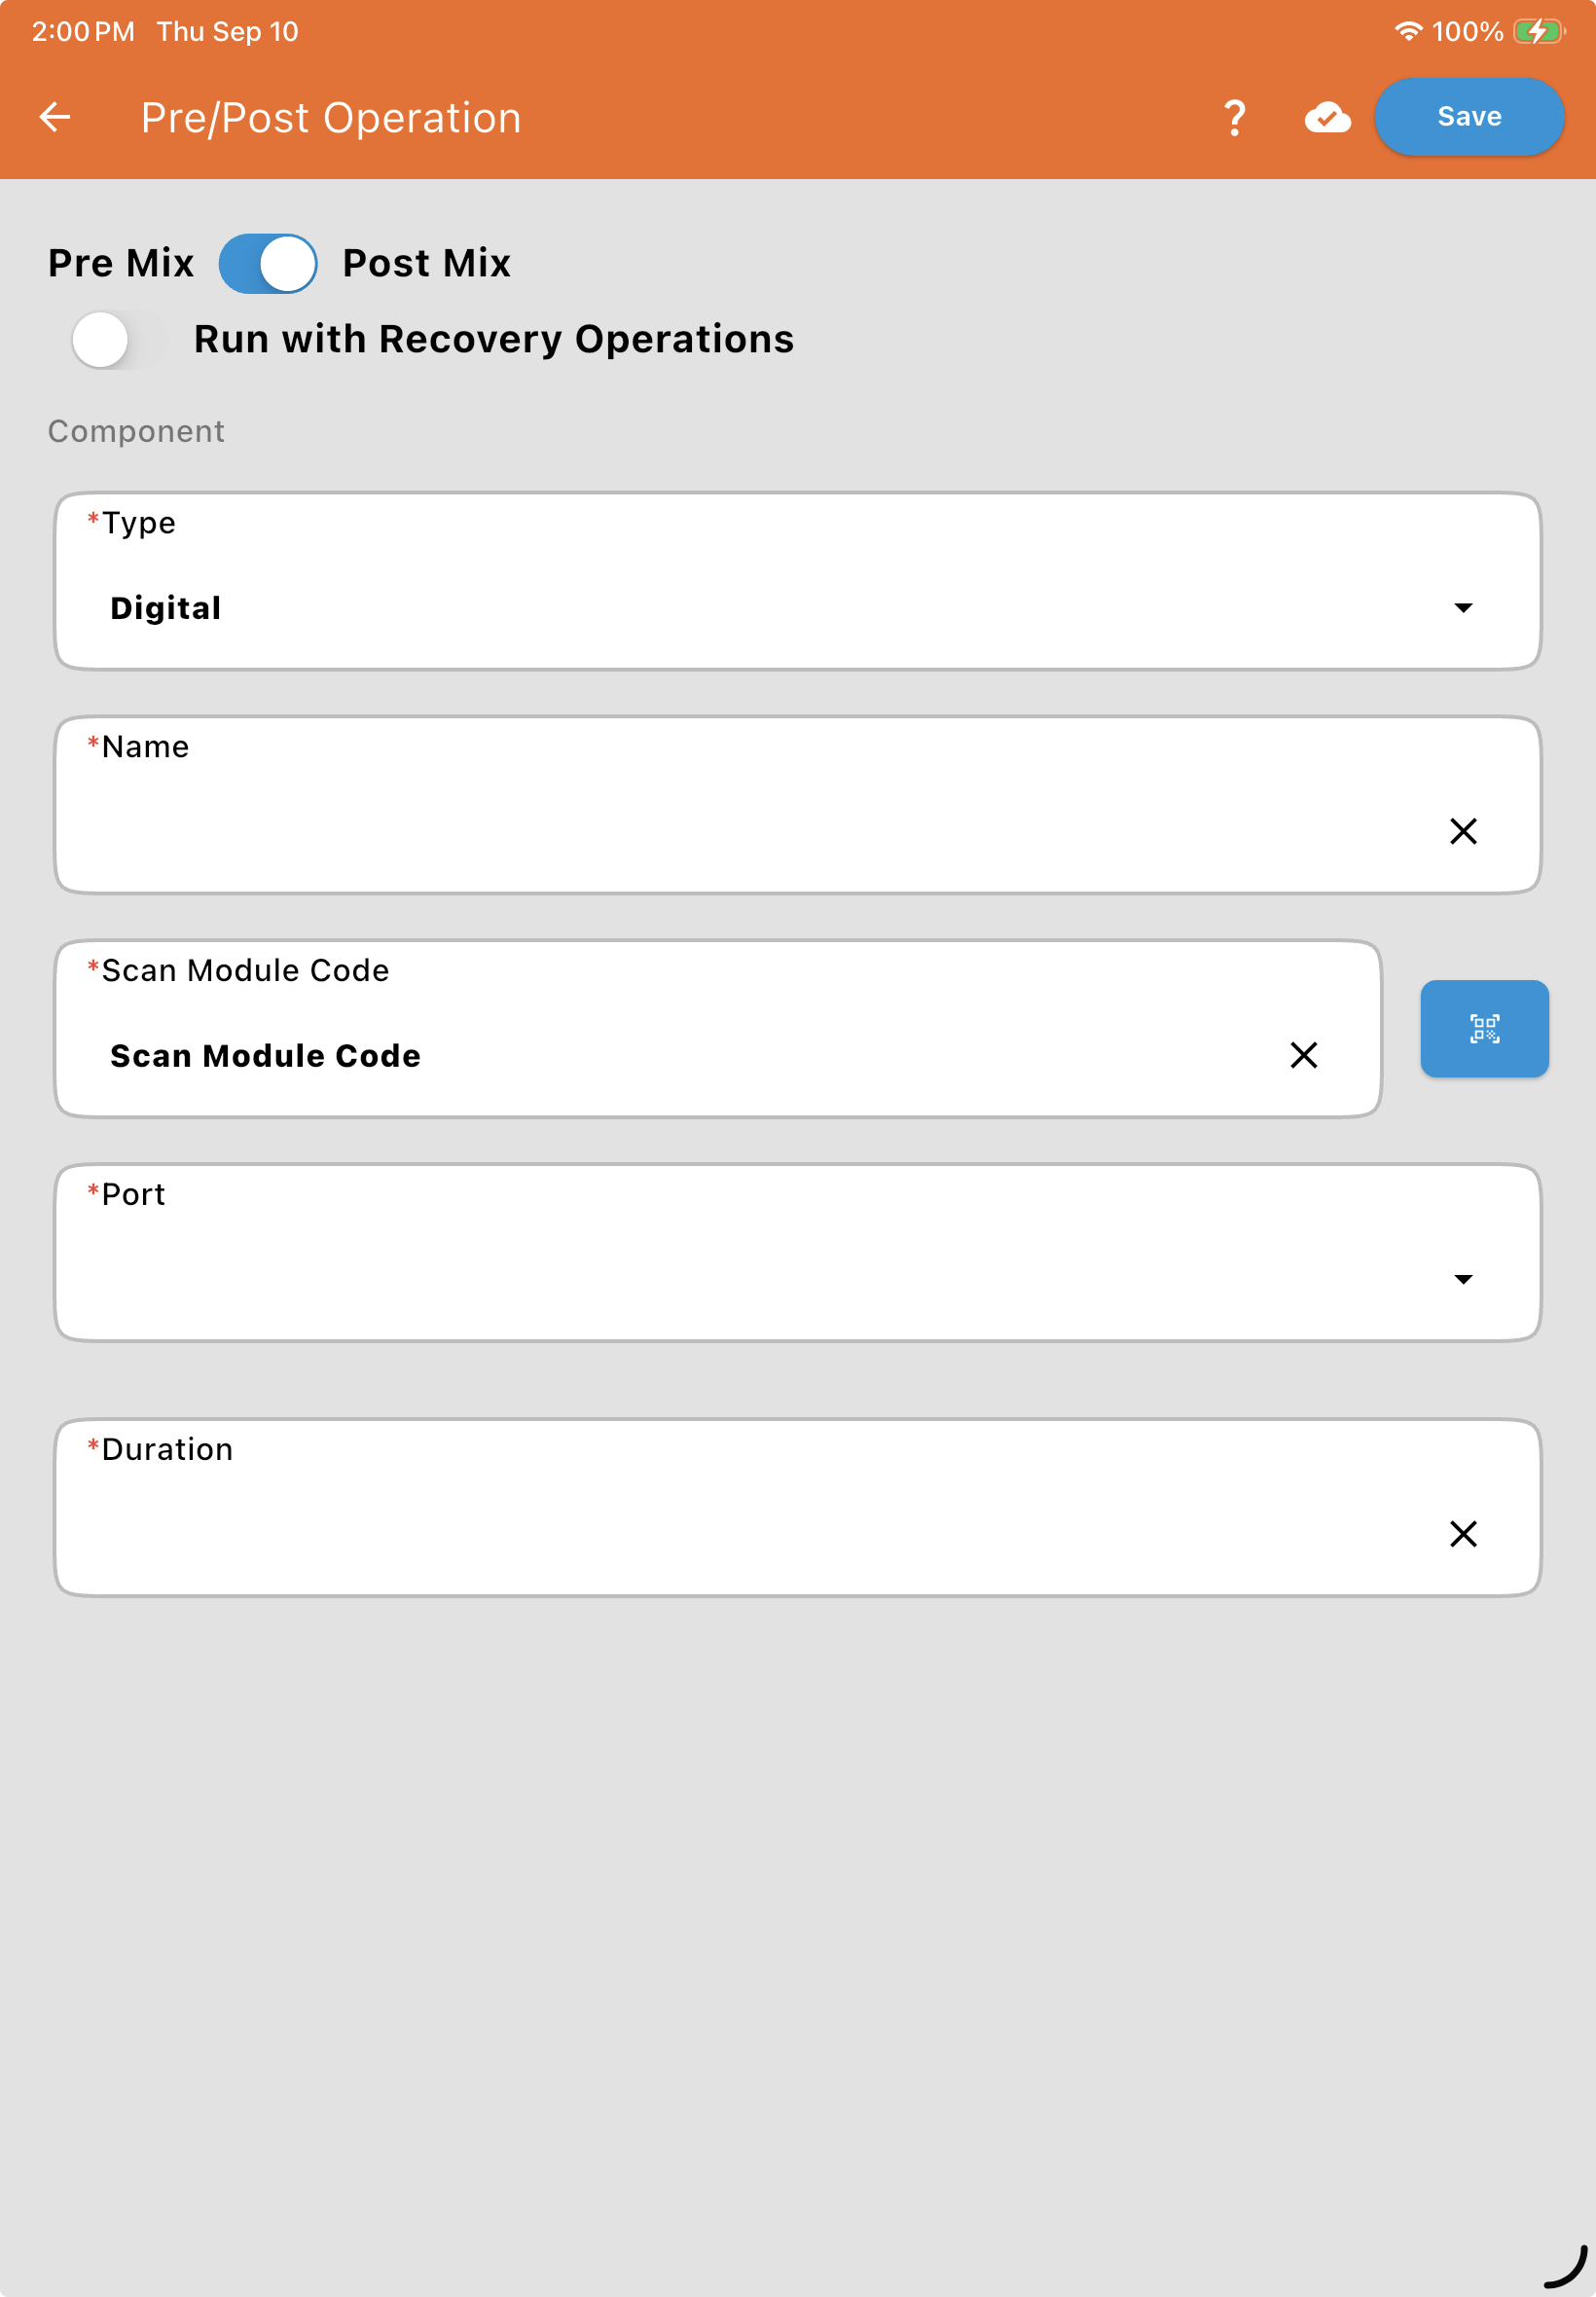Clear the Duration field with X
Viewport: 1596px width, 2297px height.
1463,1534
